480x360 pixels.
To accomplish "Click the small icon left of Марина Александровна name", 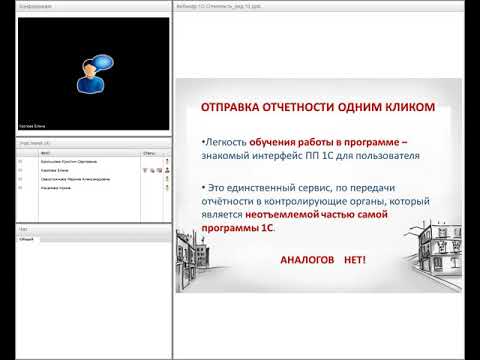I will pyautogui.click(x=20, y=179).
